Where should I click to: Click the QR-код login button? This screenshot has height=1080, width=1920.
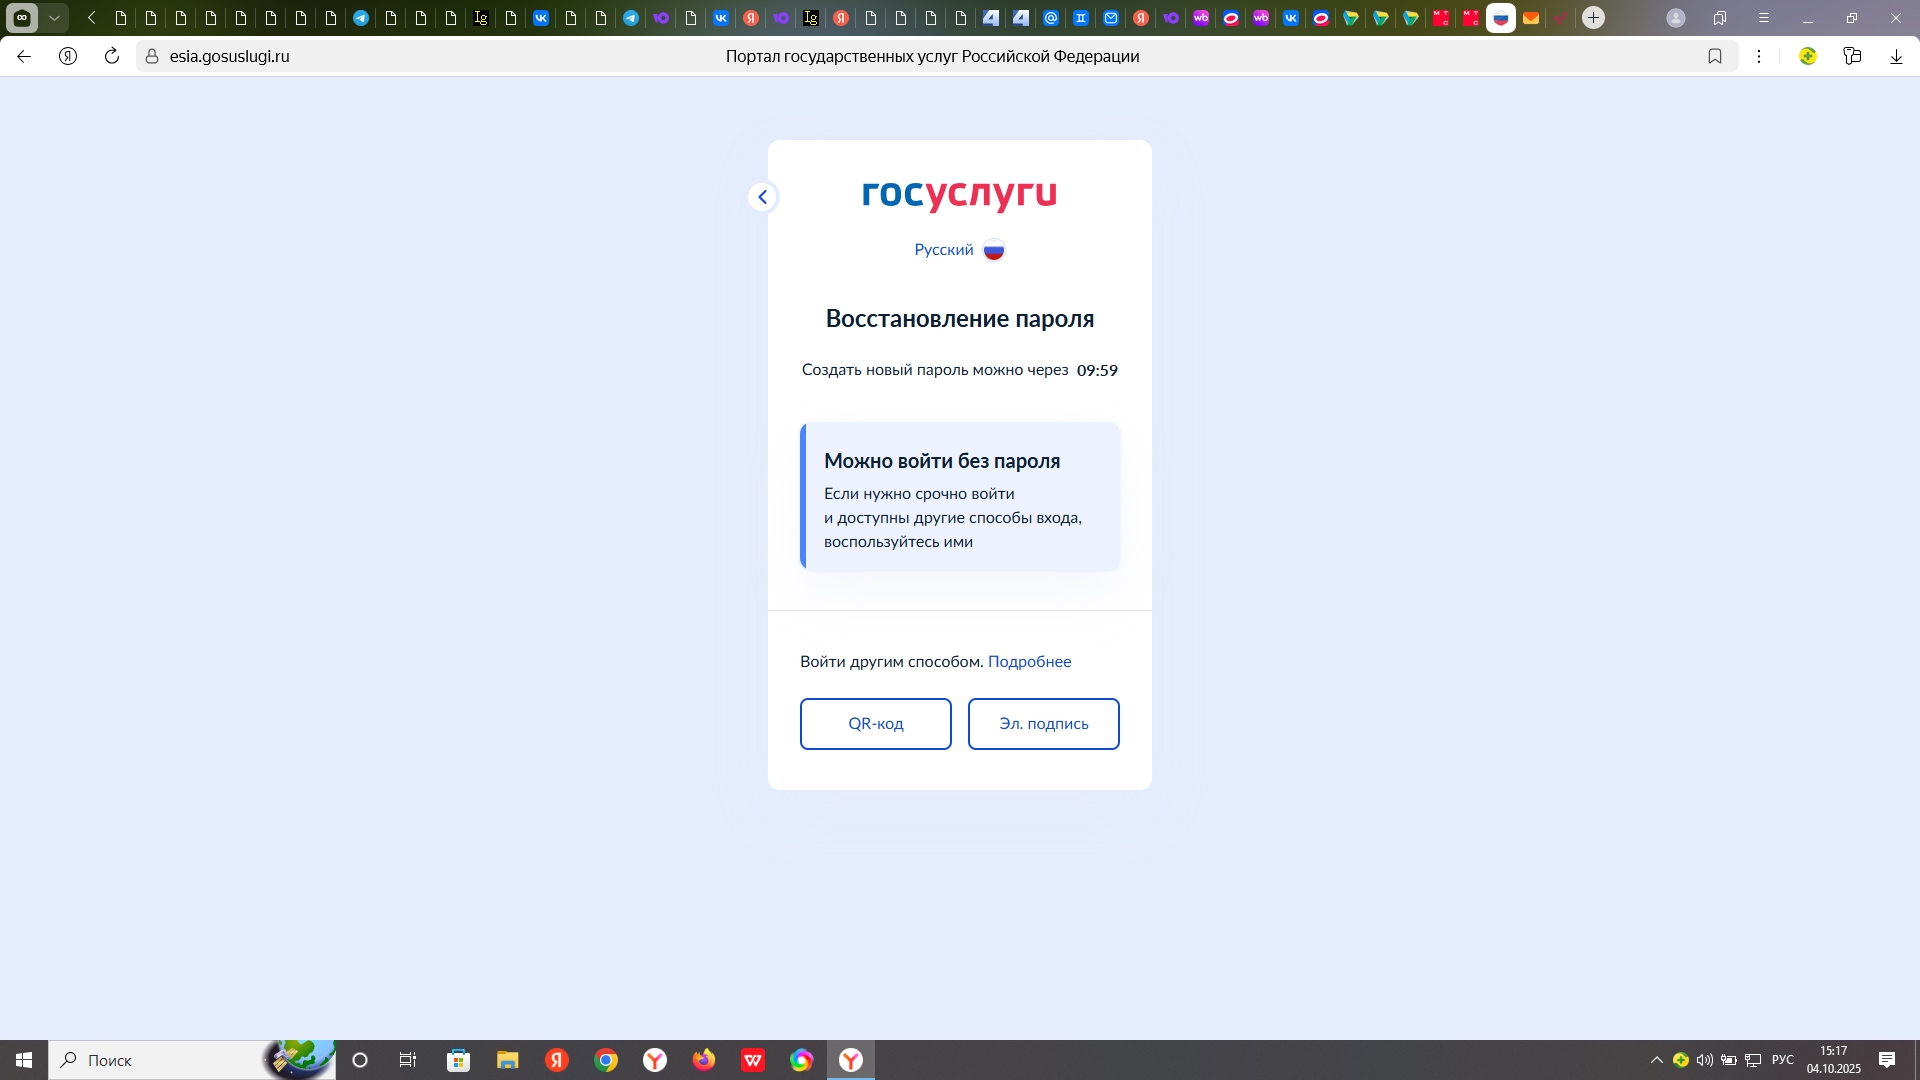(875, 724)
